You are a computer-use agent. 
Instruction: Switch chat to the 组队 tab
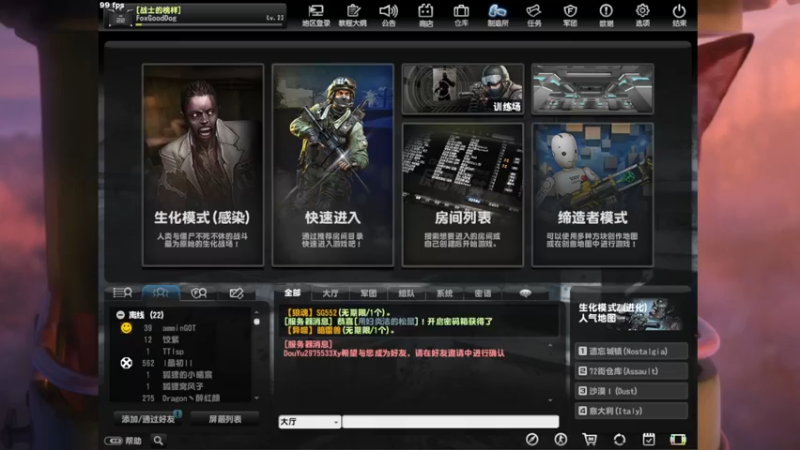(x=407, y=293)
